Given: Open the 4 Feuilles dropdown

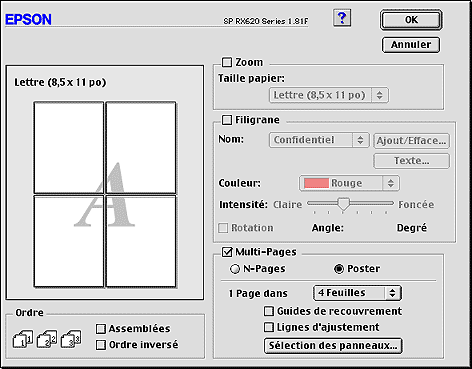Looking at the screenshot, I should point(357,293).
